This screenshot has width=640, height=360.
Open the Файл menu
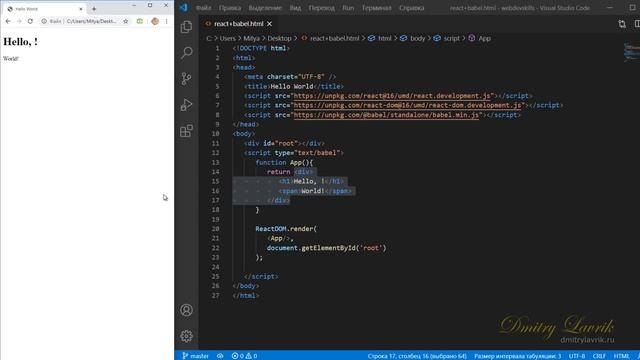click(204, 8)
